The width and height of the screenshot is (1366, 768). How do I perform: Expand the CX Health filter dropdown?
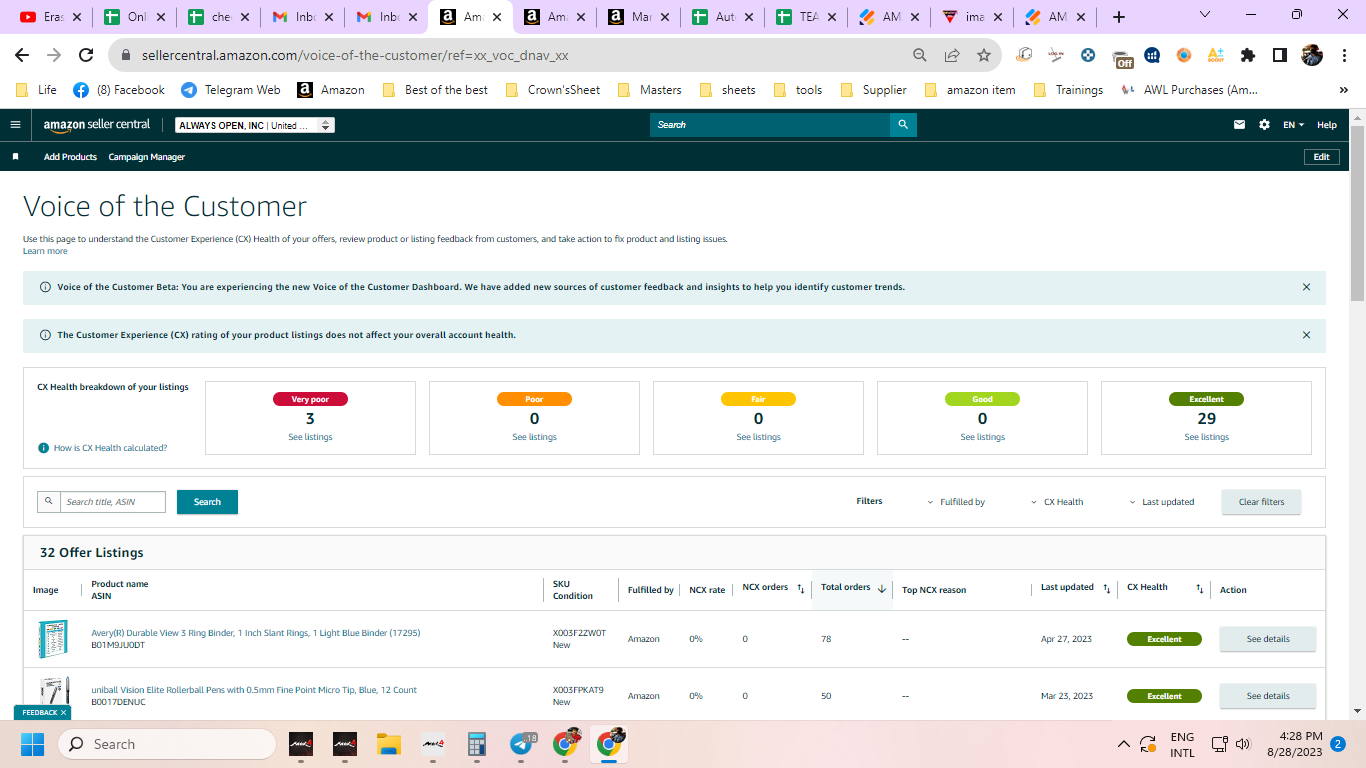[x=1057, y=502]
